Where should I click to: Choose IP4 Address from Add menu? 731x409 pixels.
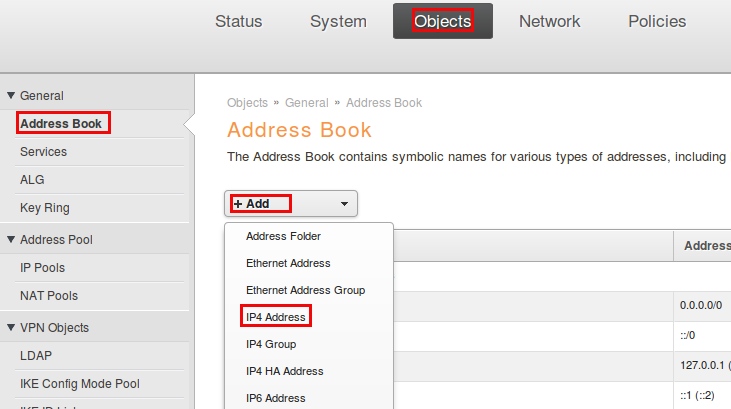pyautogui.click(x=275, y=317)
